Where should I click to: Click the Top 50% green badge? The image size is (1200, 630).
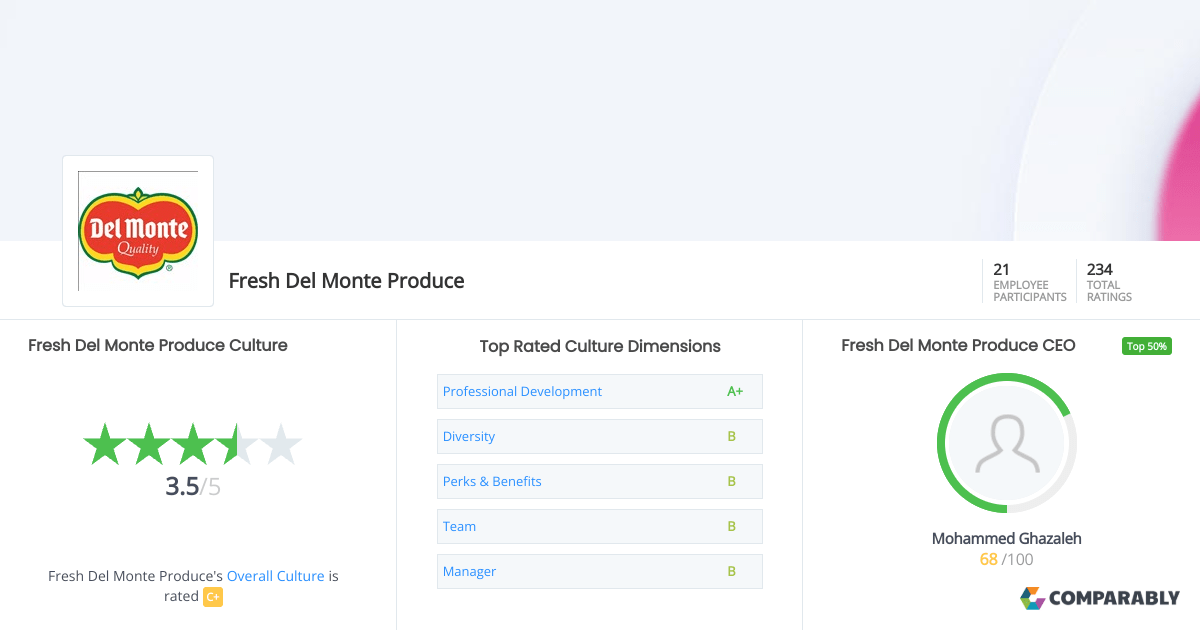point(1147,346)
